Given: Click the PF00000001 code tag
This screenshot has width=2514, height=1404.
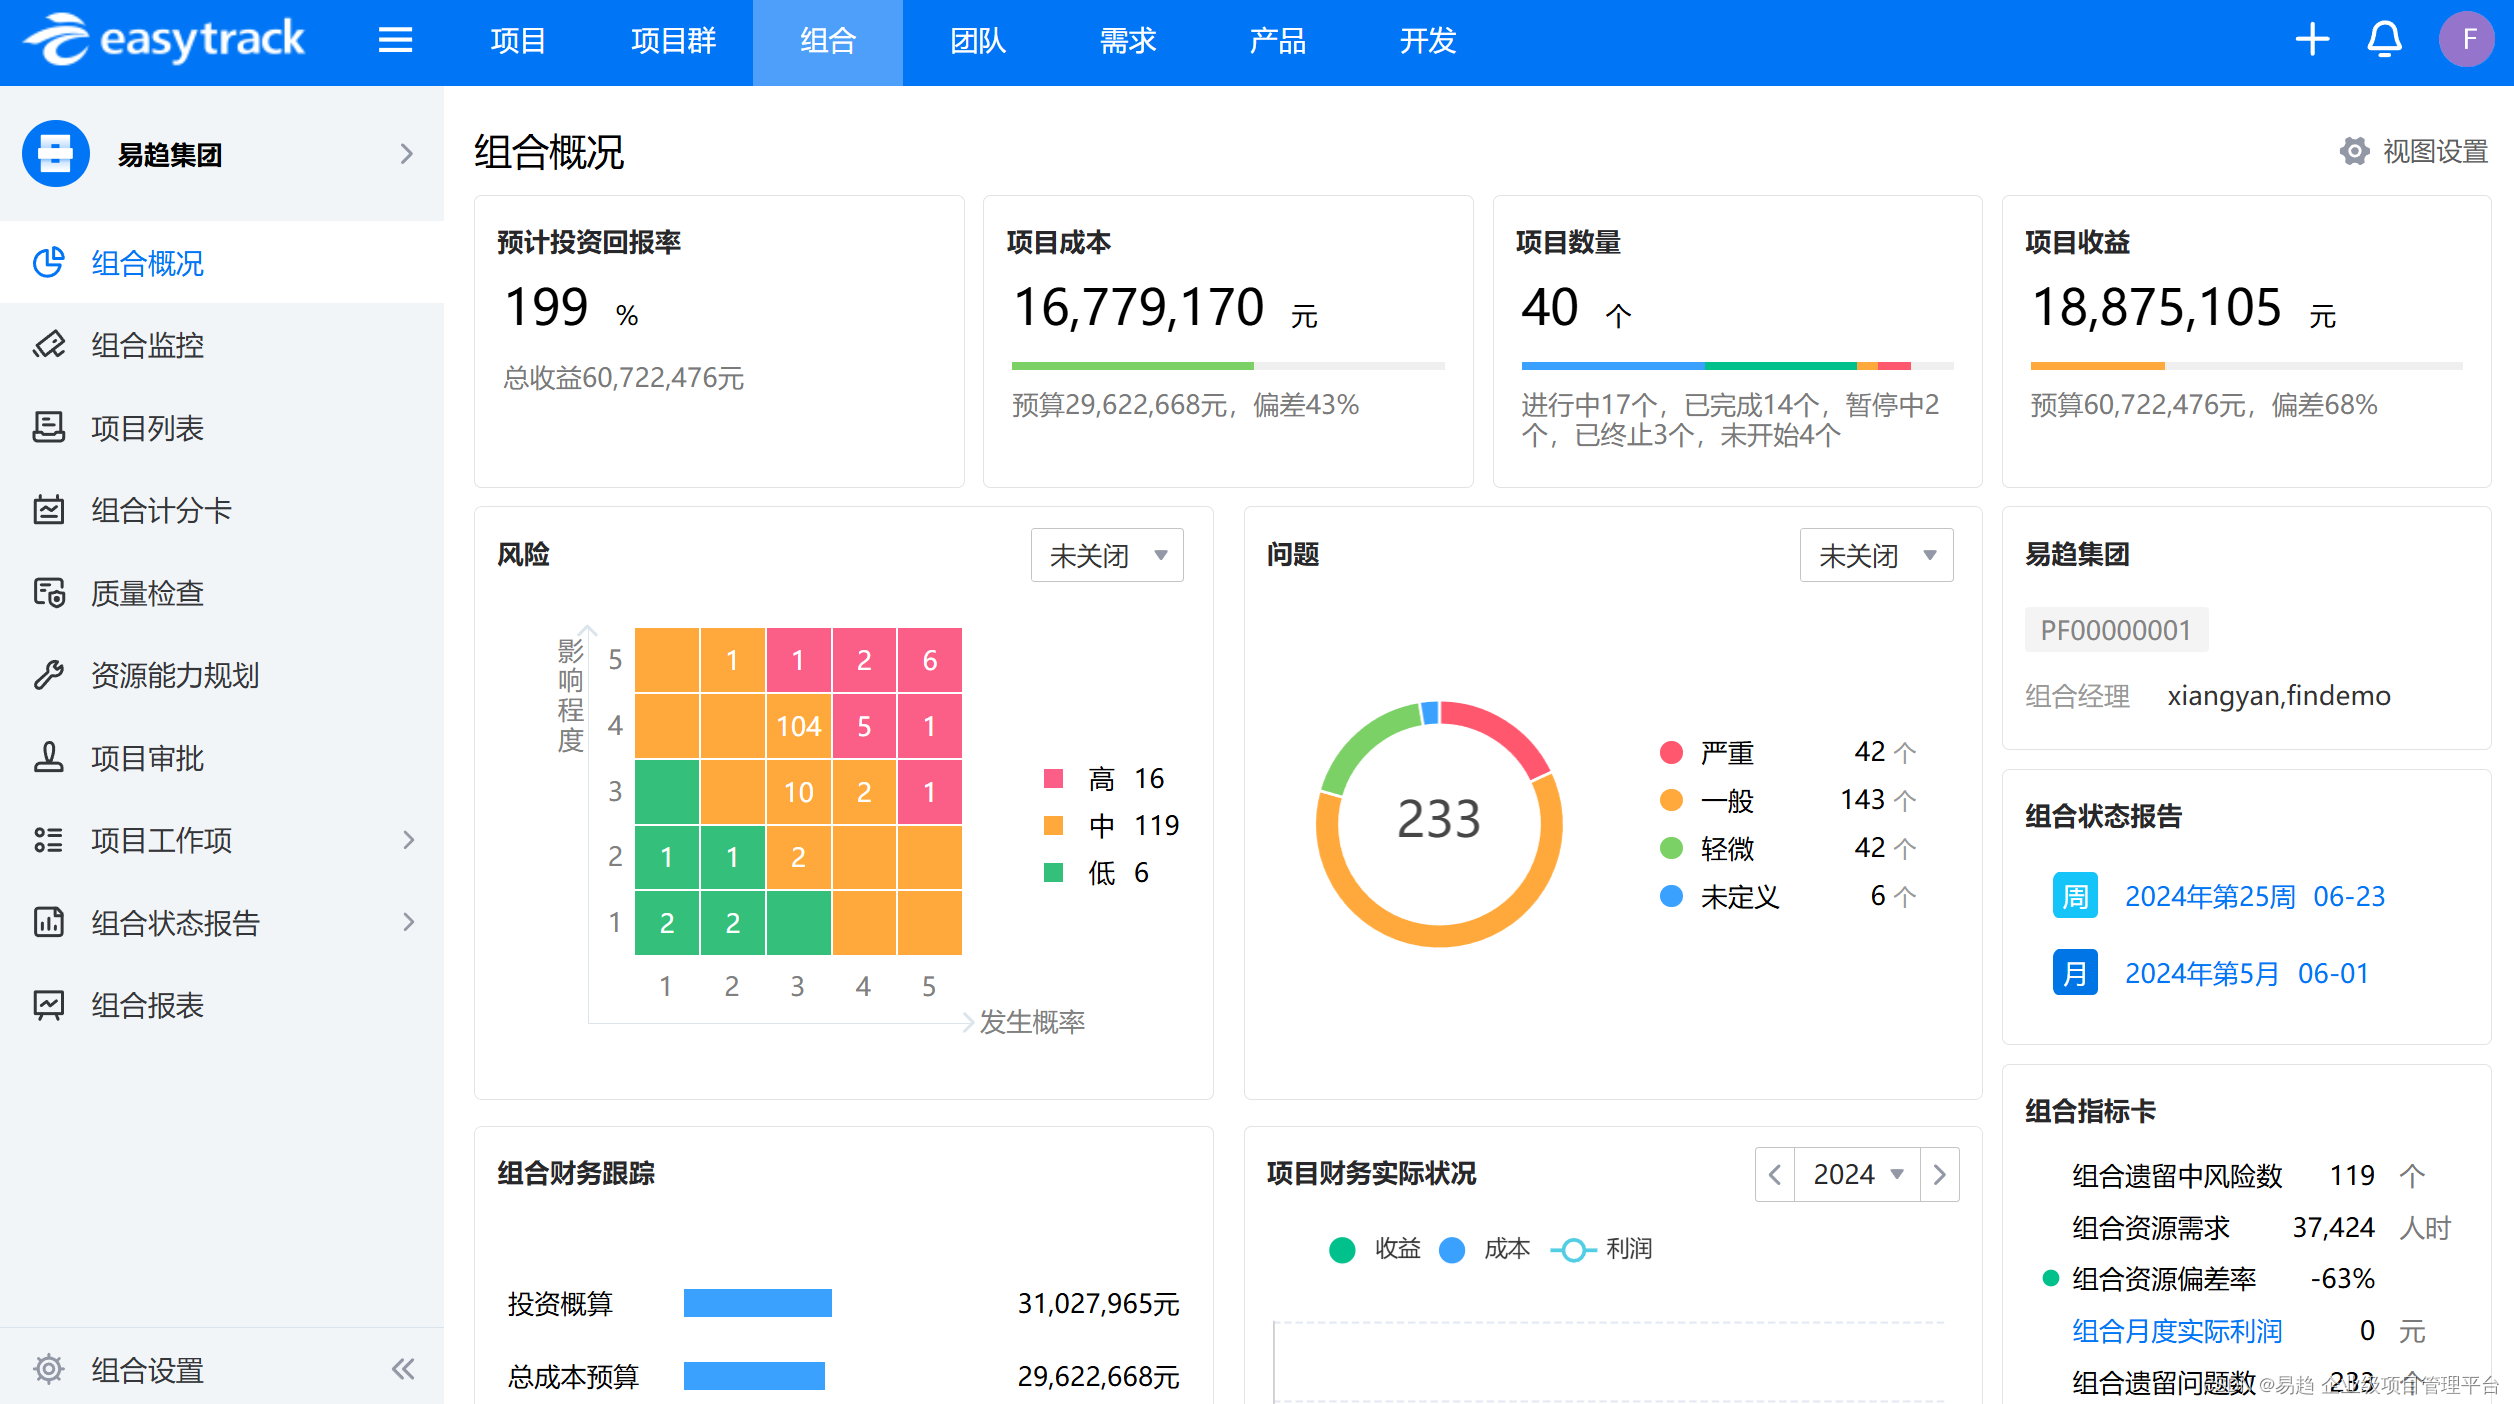Looking at the screenshot, I should coord(2115,630).
